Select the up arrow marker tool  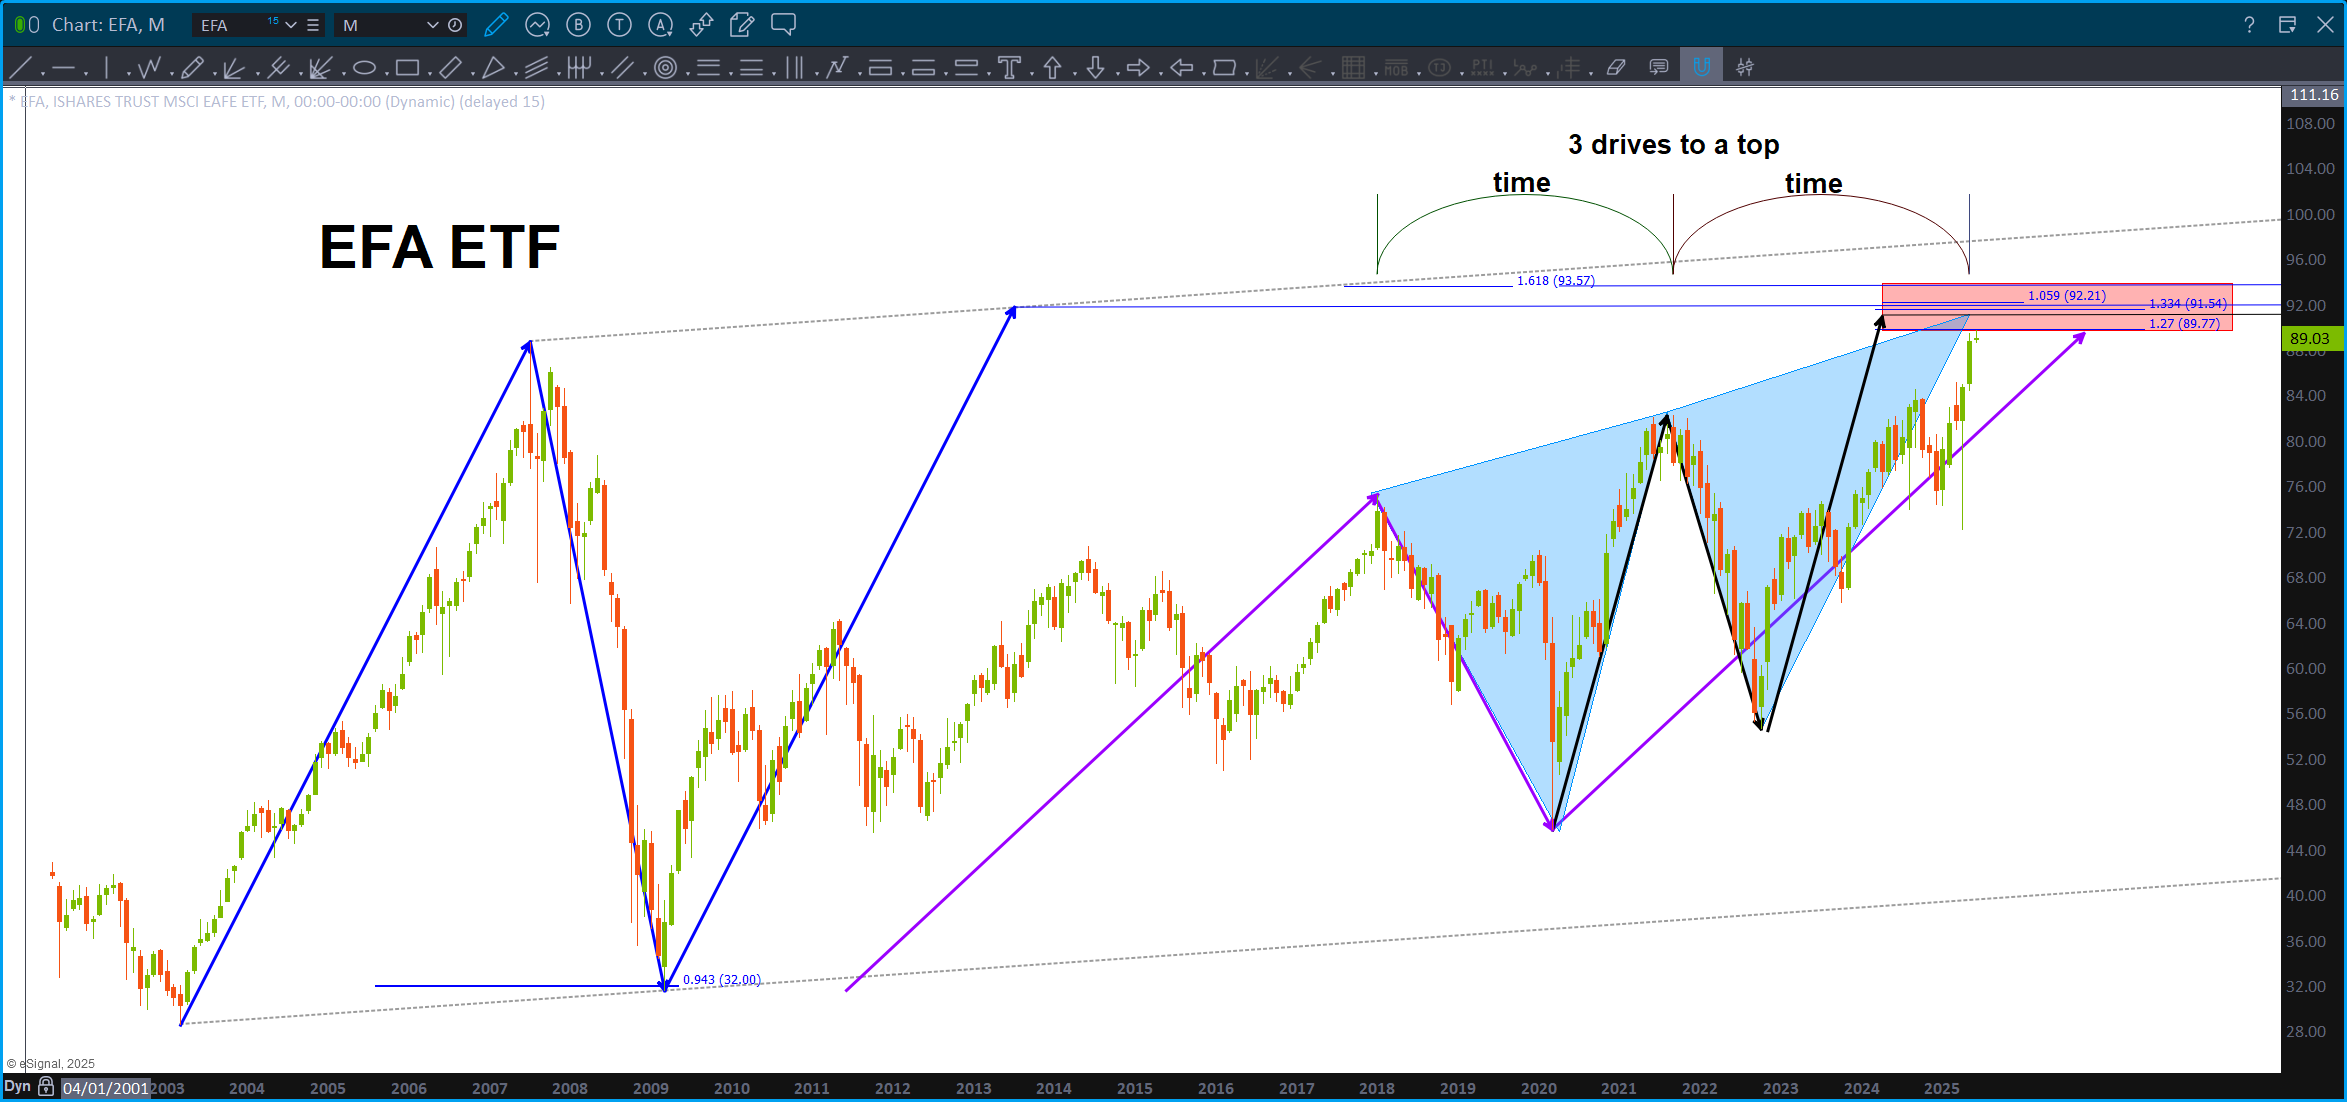1052,68
